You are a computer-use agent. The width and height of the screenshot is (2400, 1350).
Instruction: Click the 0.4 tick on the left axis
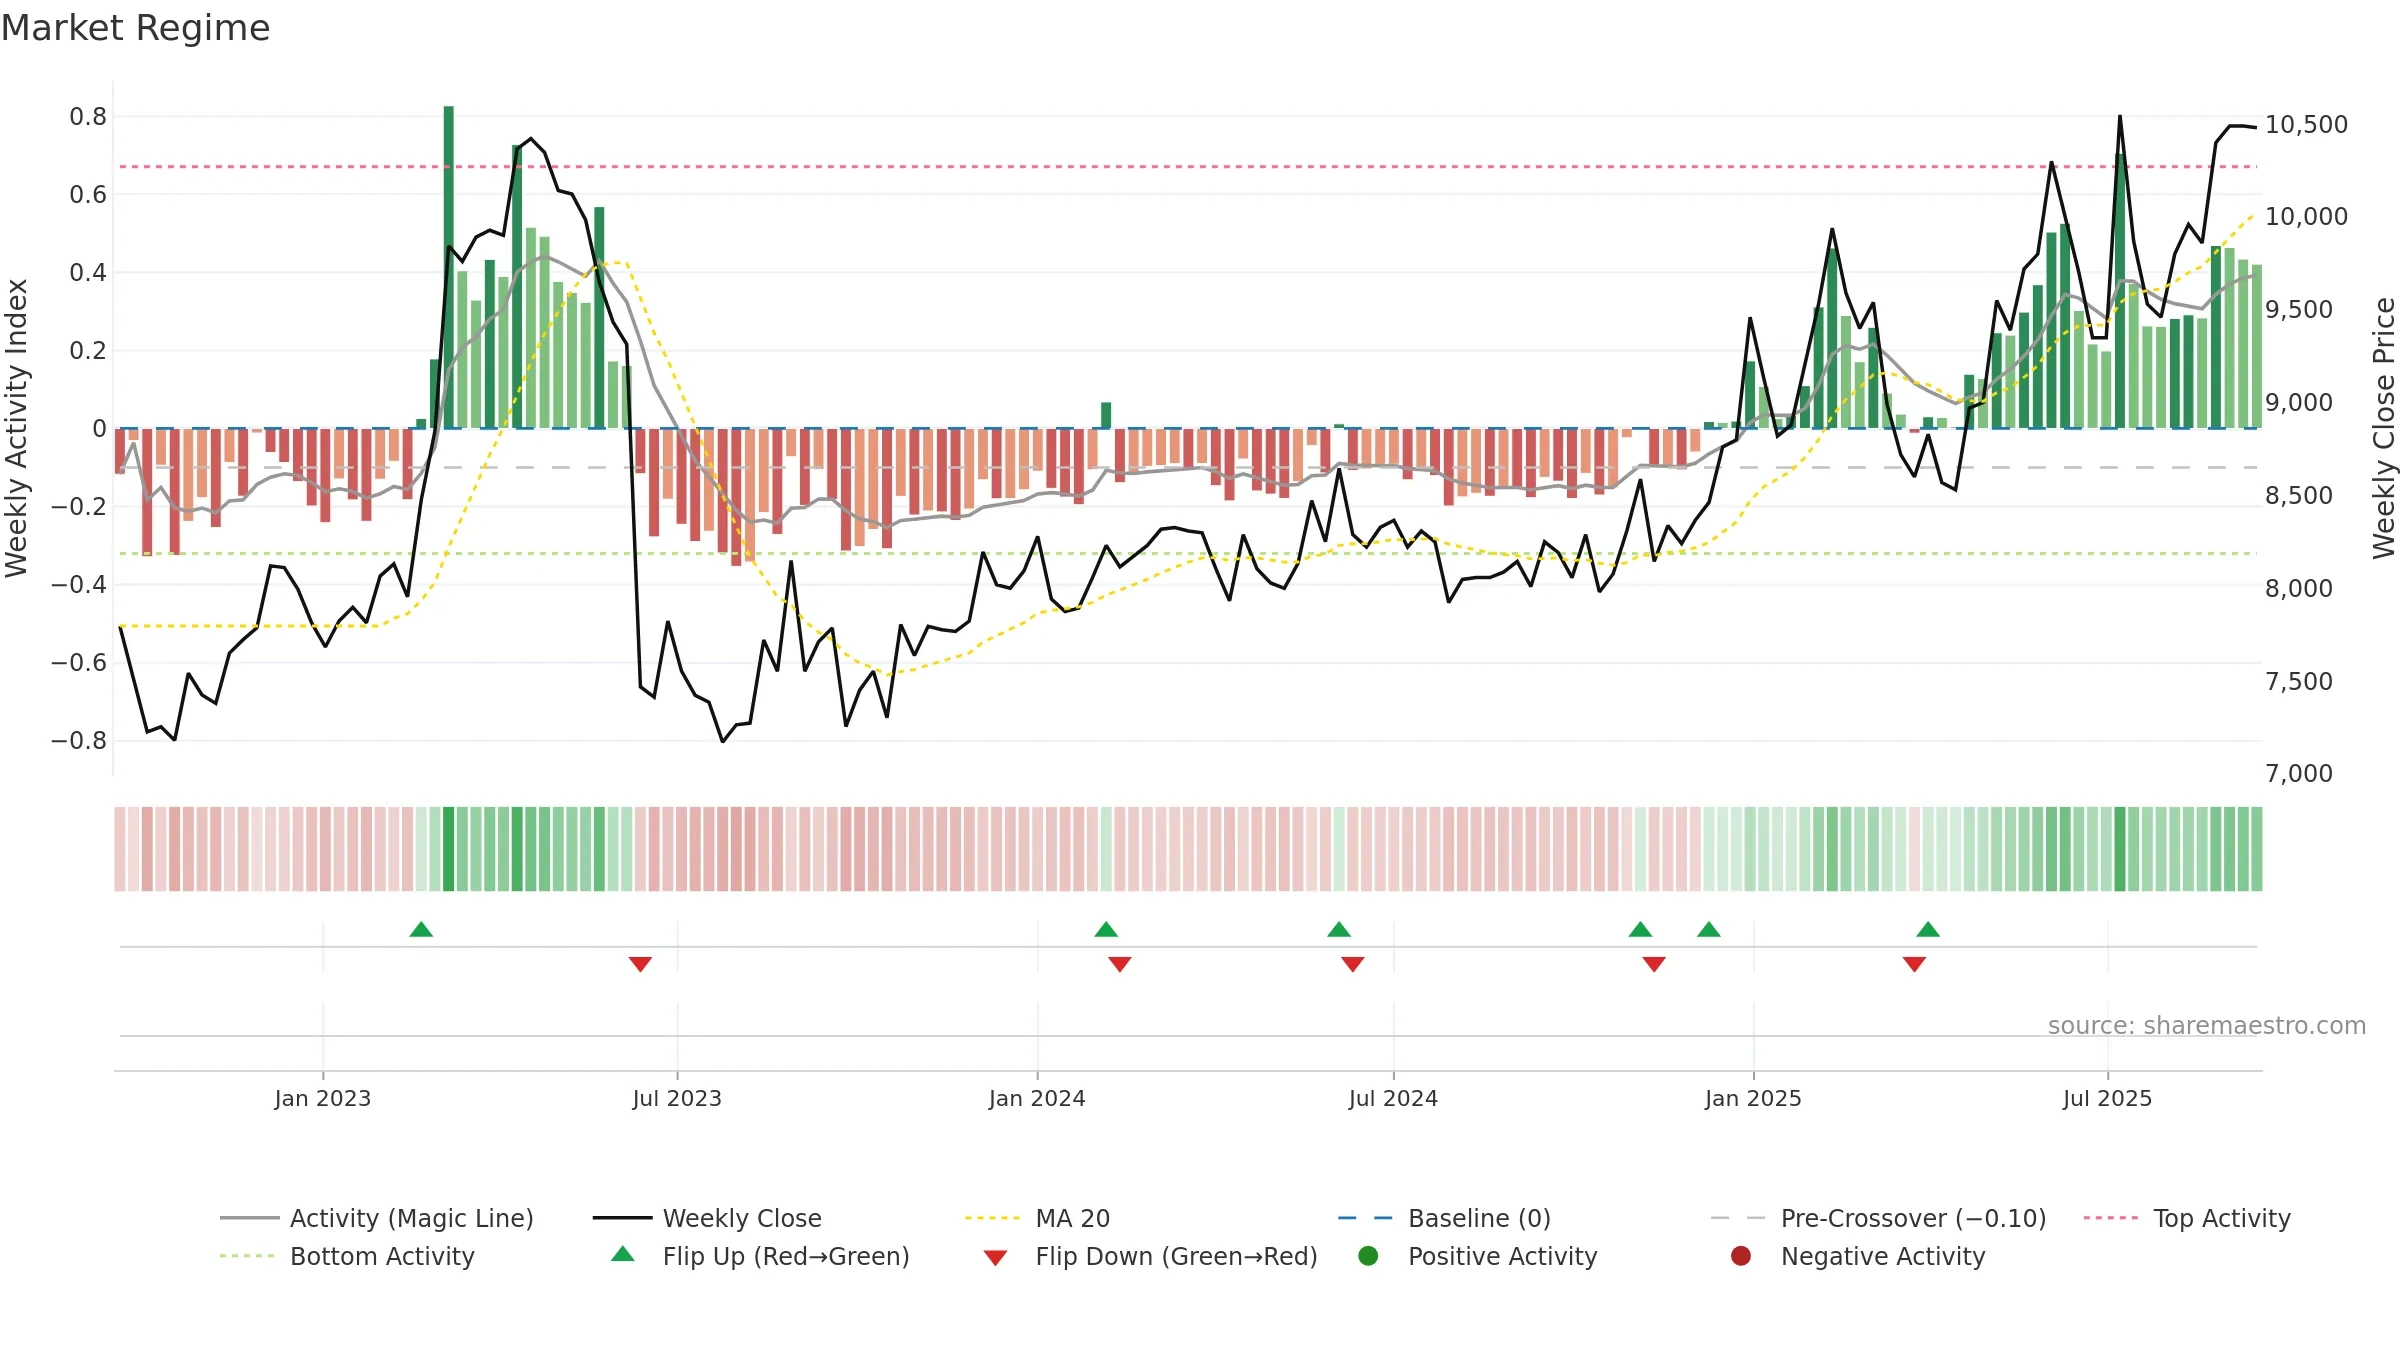click(x=88, y=272)
